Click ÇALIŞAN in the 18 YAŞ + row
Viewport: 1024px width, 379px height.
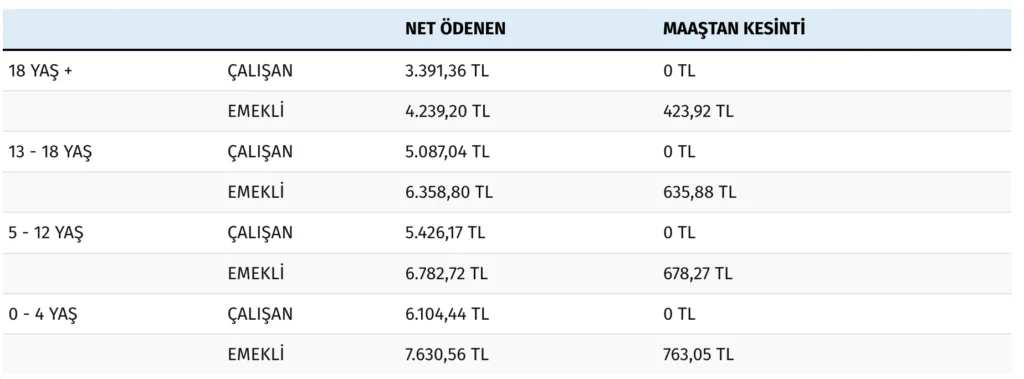[x=260, y=71]
